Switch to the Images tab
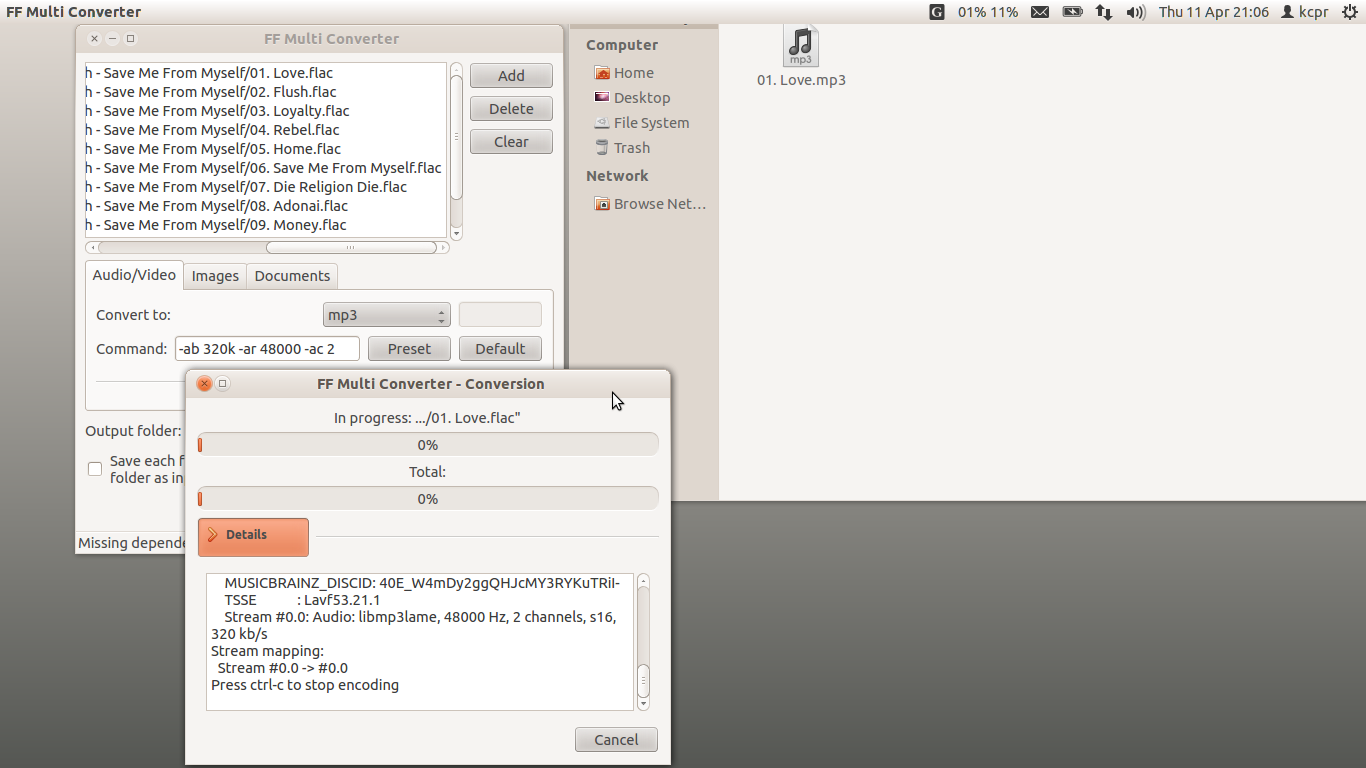Image resolution: width=1366 pixels, height=768 pixels. click(215, 276)
